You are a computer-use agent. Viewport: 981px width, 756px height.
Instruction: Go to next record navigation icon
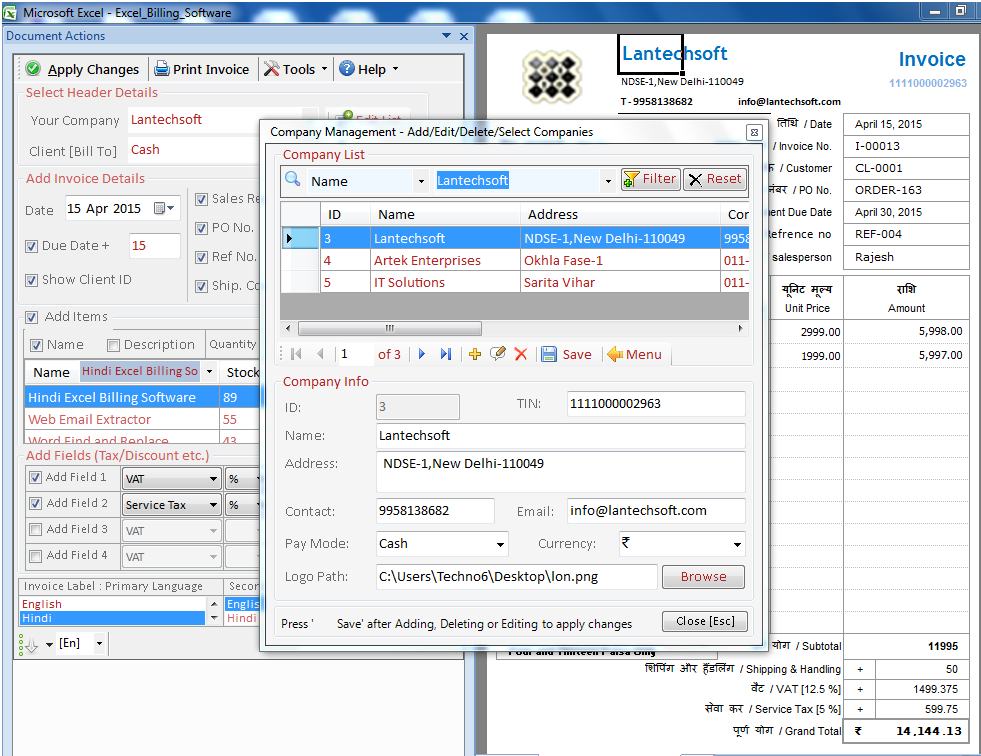[422, 354]
